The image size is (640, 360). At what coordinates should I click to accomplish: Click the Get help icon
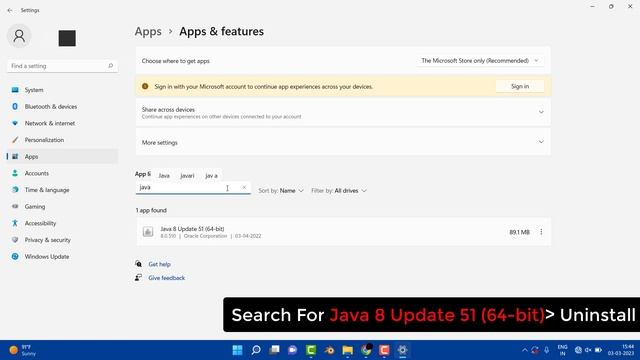coord(138,264)
